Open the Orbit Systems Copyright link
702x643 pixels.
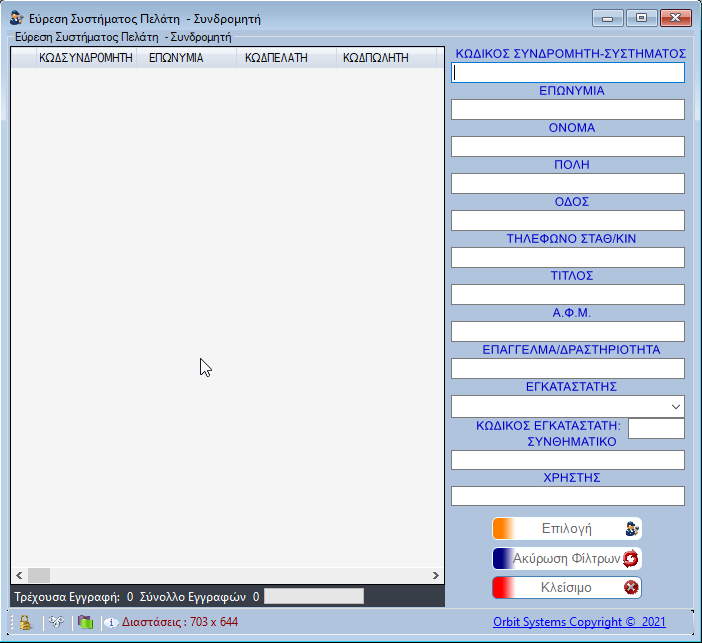pos(579,622)
